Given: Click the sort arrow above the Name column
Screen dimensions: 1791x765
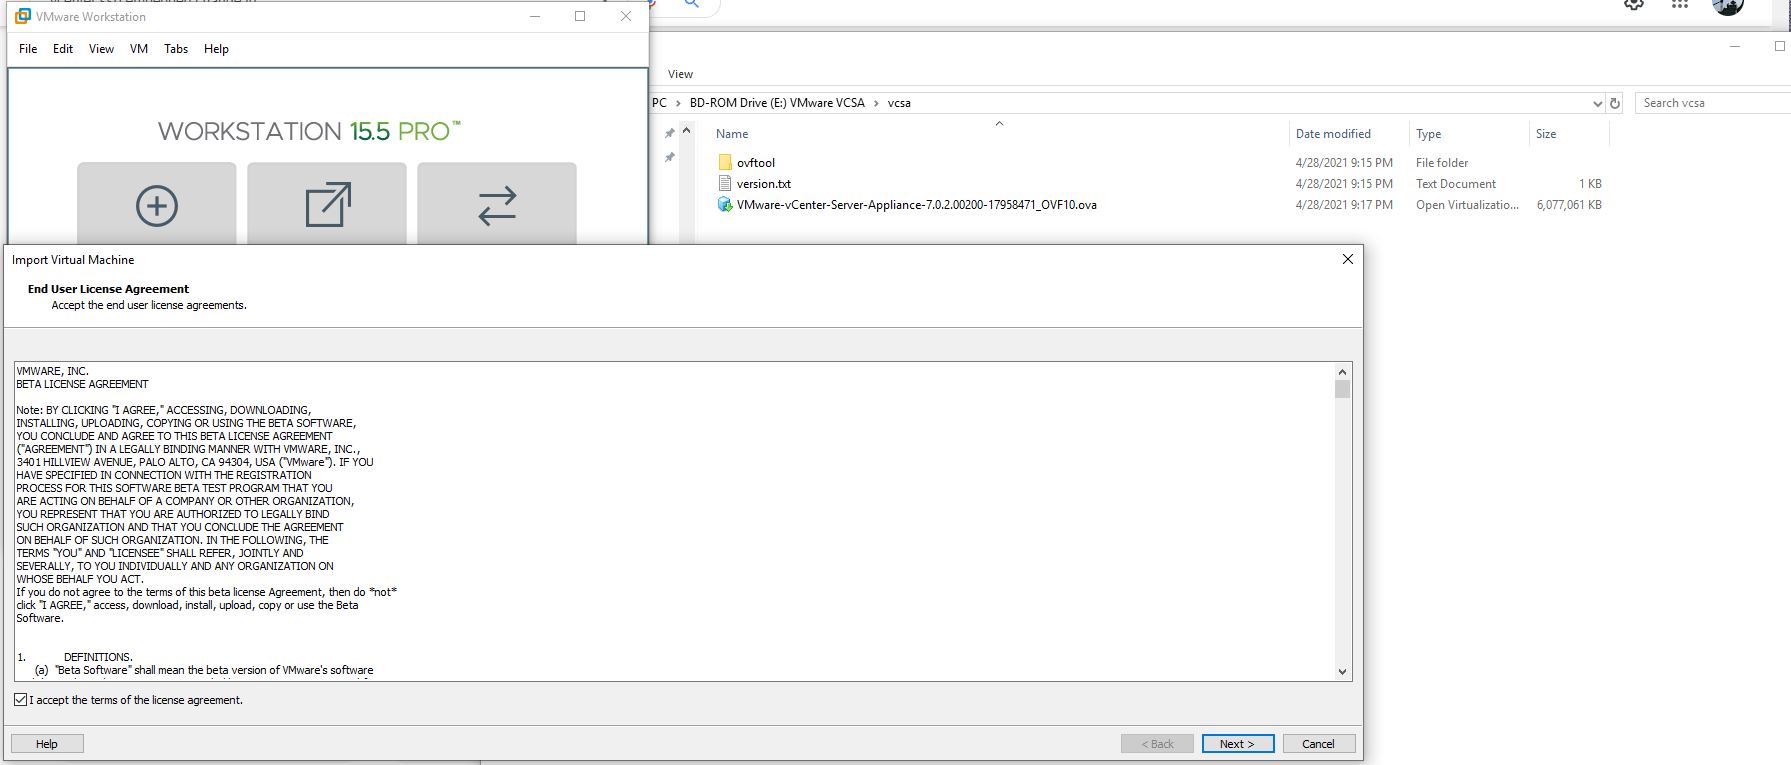Looking at the screenshot, I should (x=999, y=124).
